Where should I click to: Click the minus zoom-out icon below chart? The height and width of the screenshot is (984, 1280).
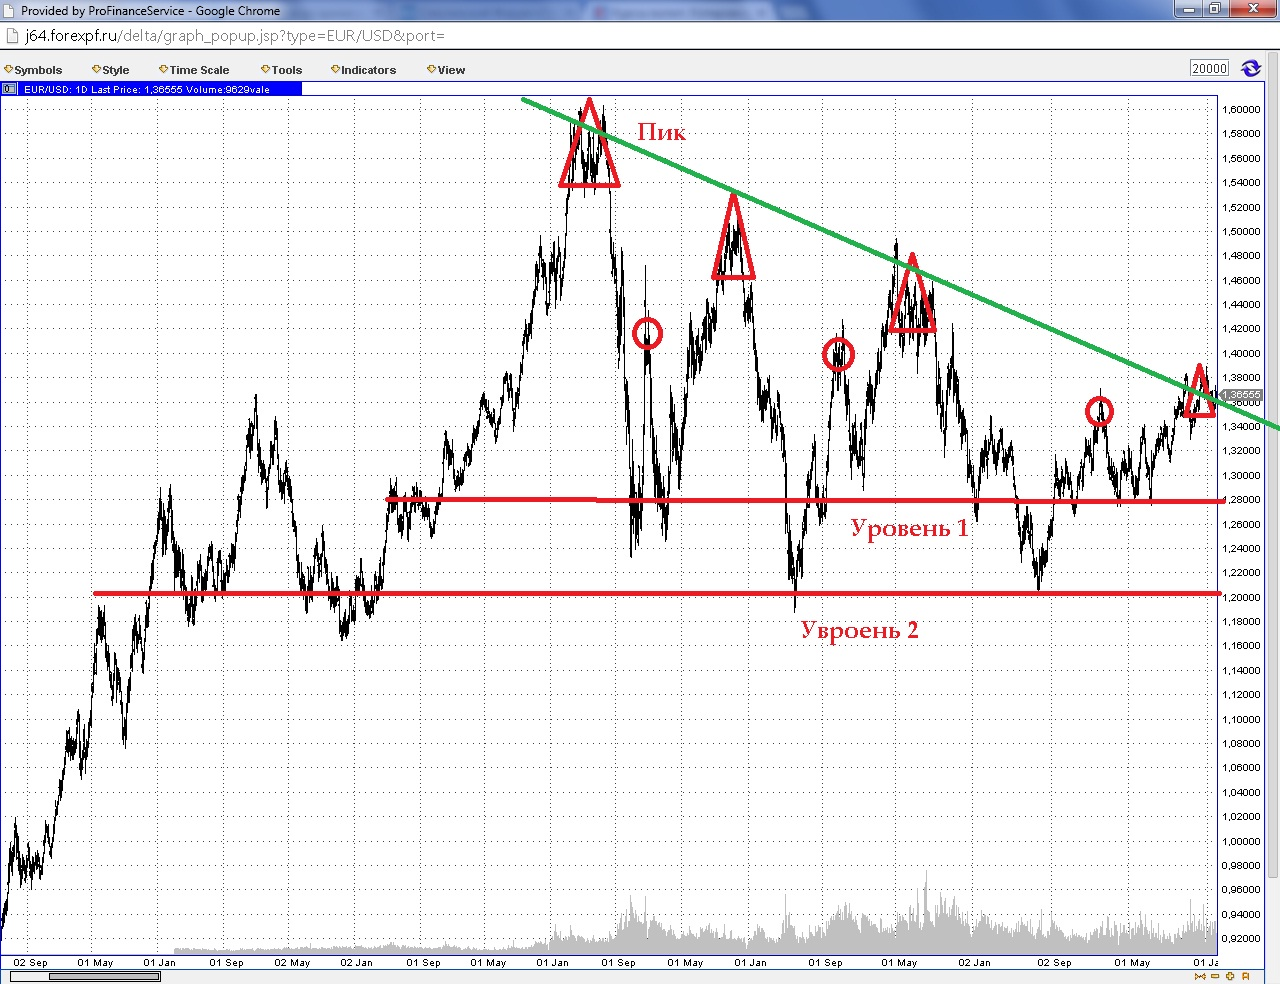(x=1215, y=976)
